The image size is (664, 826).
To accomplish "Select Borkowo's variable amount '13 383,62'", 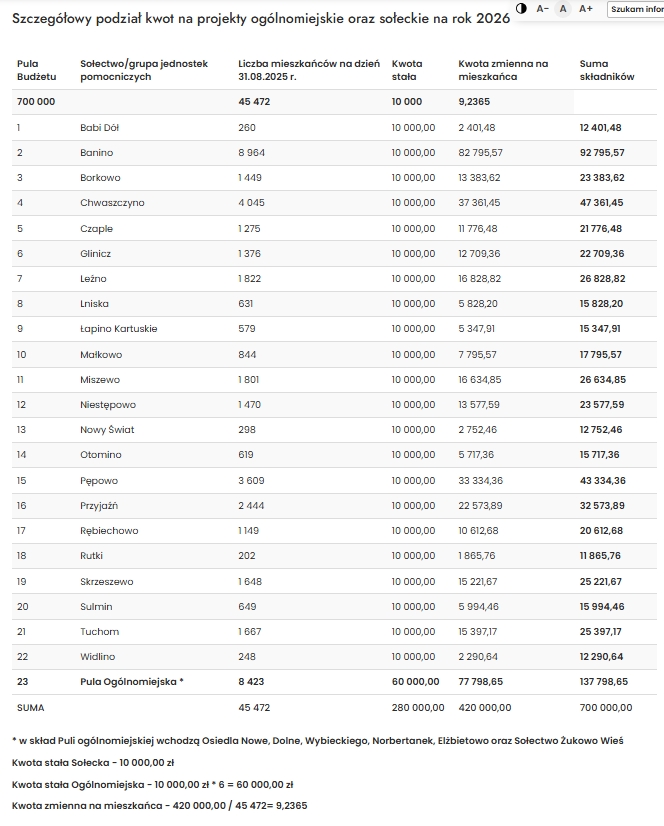I will [x=479, y=178].
